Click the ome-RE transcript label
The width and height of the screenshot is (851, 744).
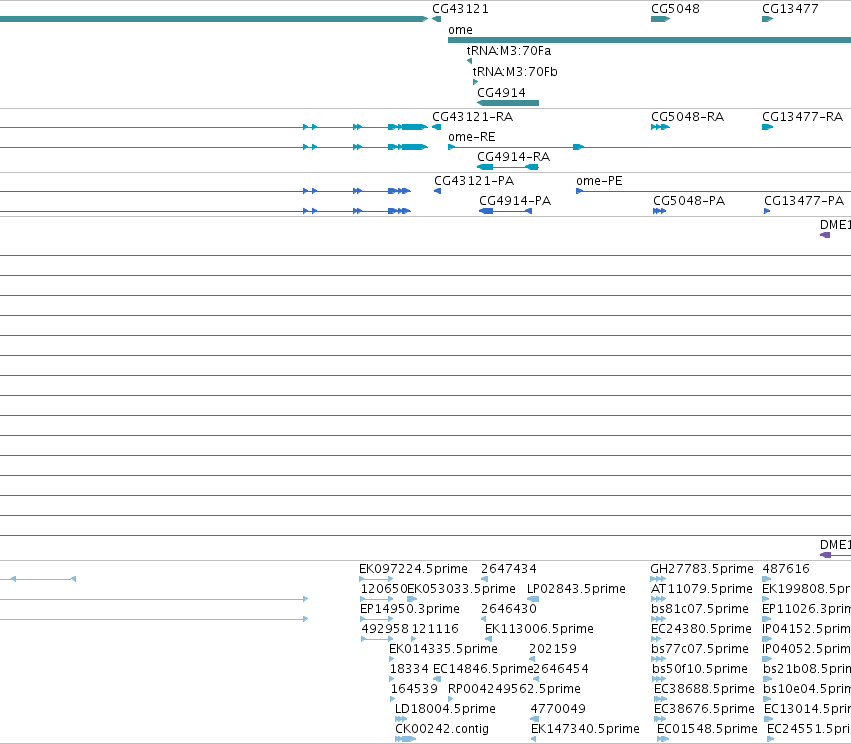point(472,137)
